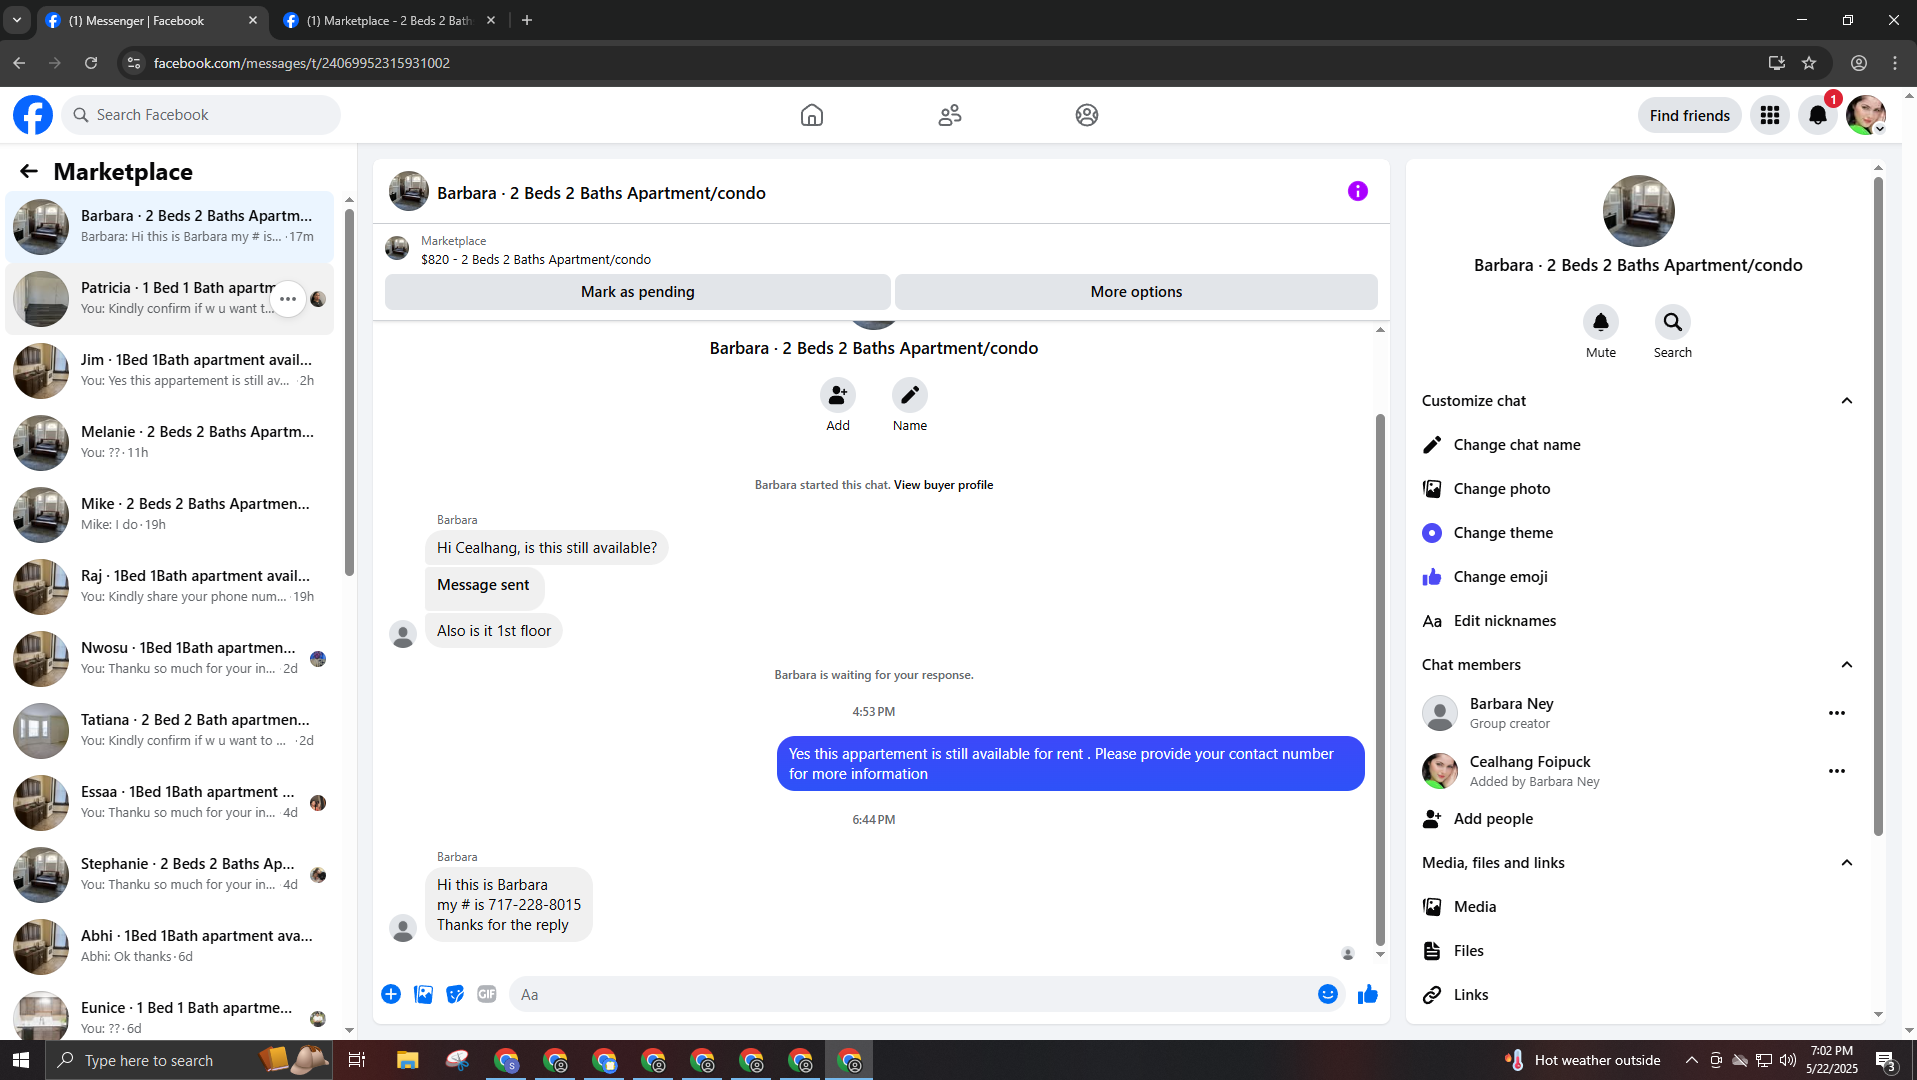Screen dimensions: 1917x1080
Task: Bookmark this page with the star icon
Action: pos(1809,63)
